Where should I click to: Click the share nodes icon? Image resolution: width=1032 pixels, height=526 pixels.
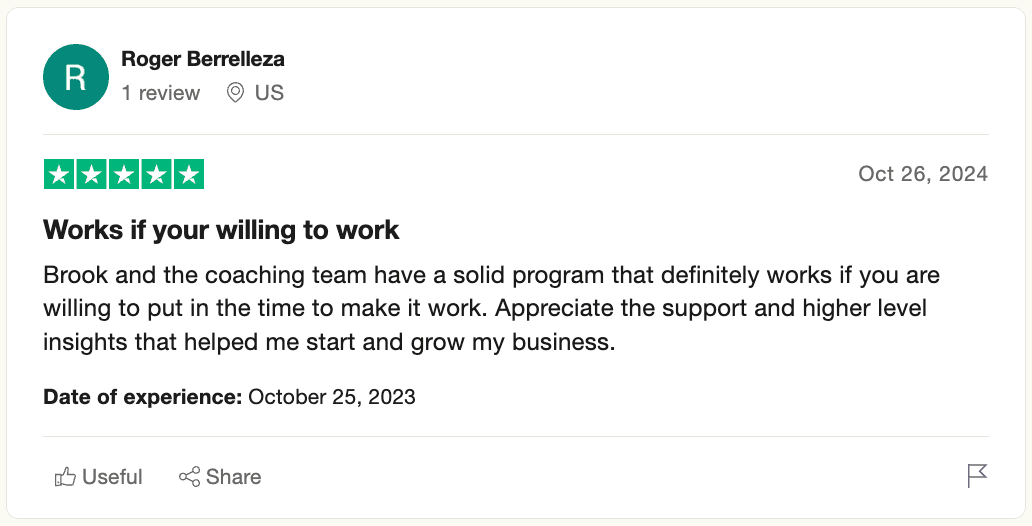[189, 477]
